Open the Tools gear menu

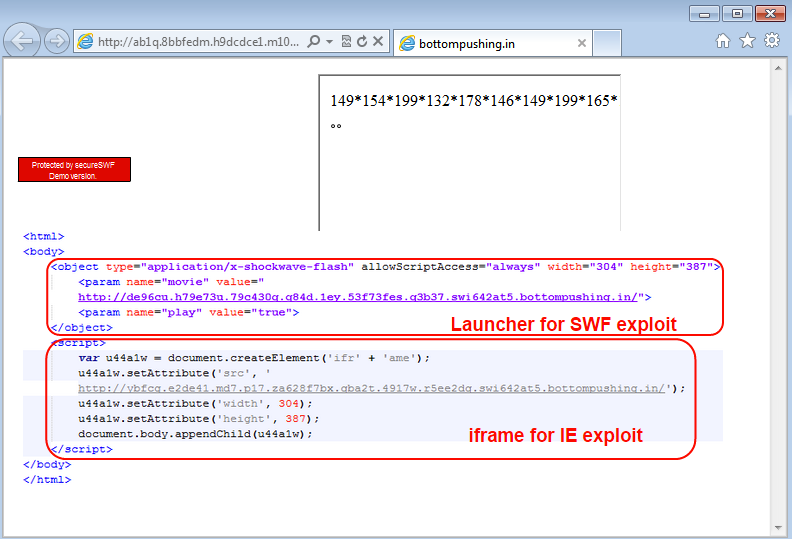(x=772, y=40)
